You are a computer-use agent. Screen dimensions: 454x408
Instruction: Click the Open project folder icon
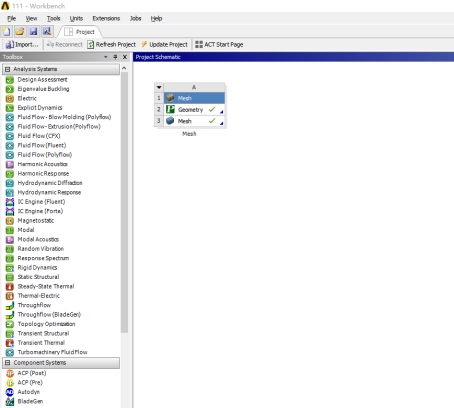click(20, 32)
